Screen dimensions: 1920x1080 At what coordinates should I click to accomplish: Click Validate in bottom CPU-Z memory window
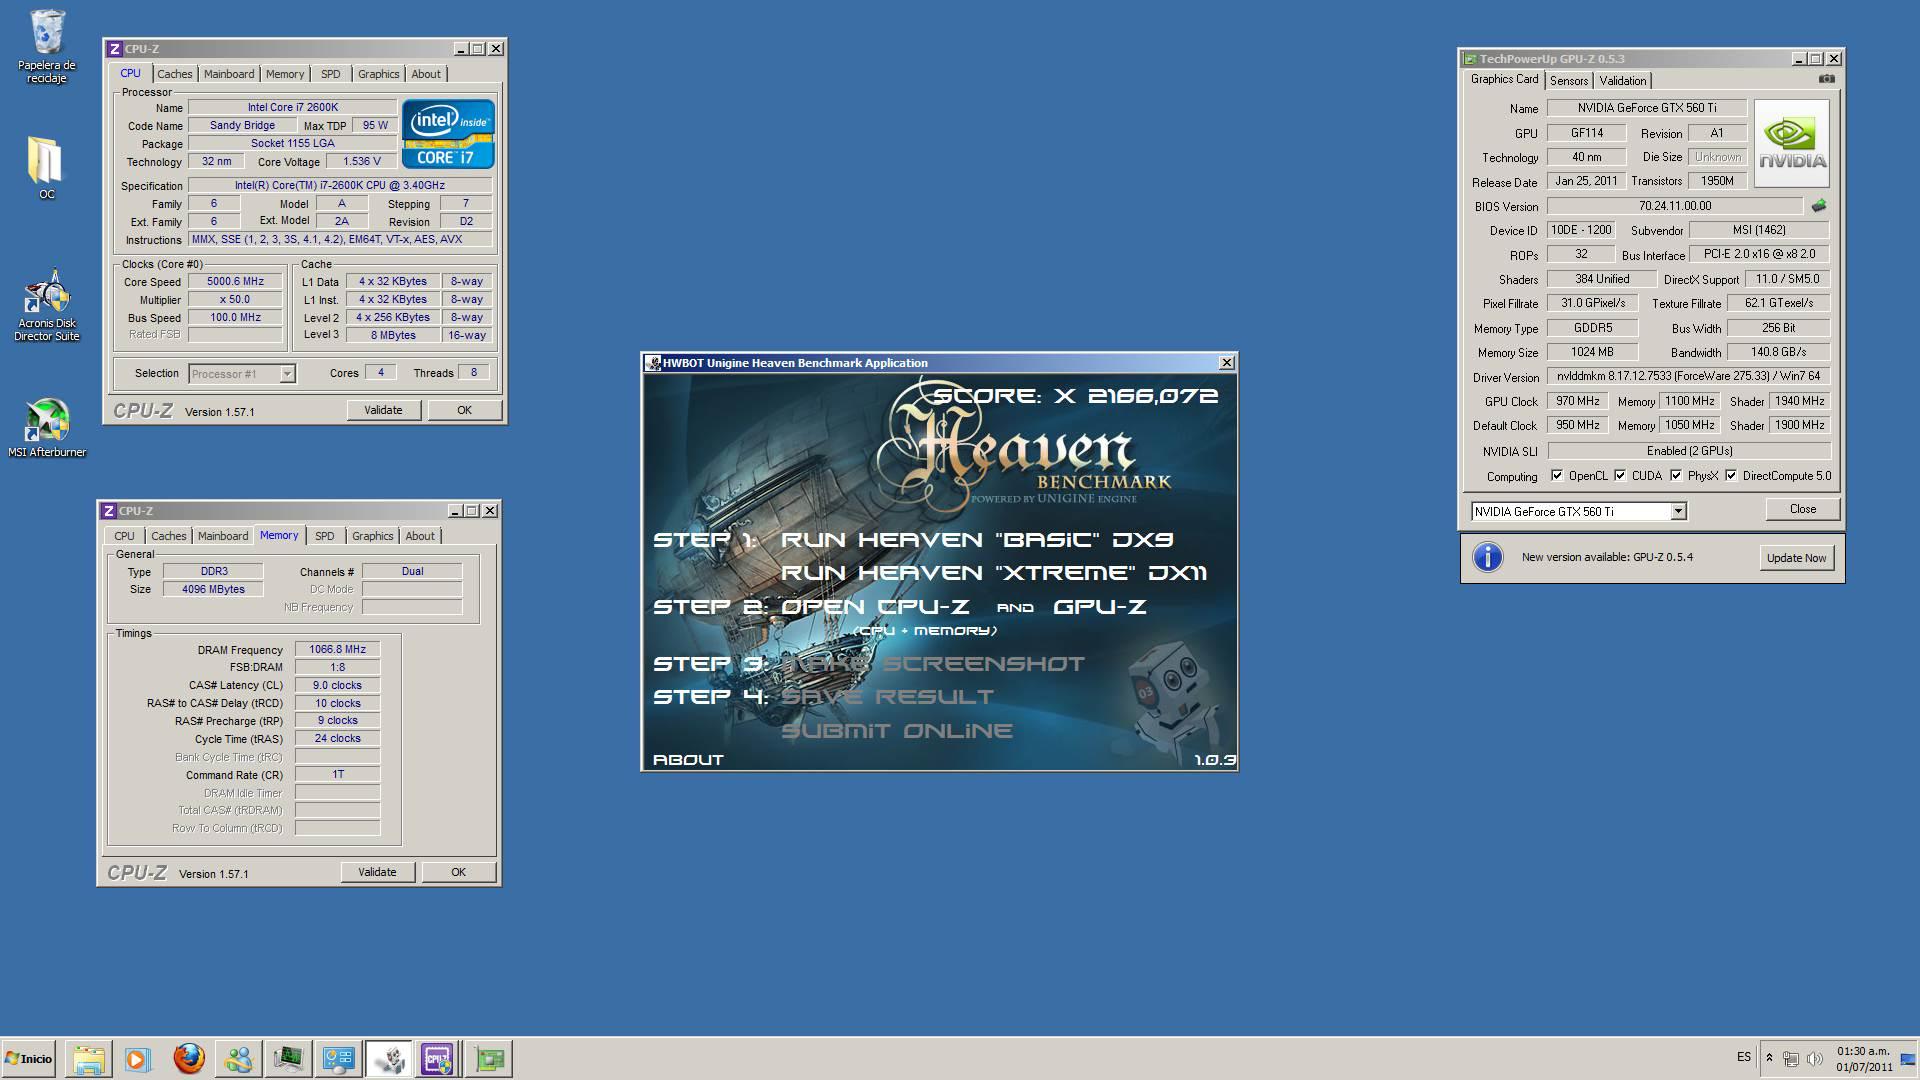(x=377, y=872)
